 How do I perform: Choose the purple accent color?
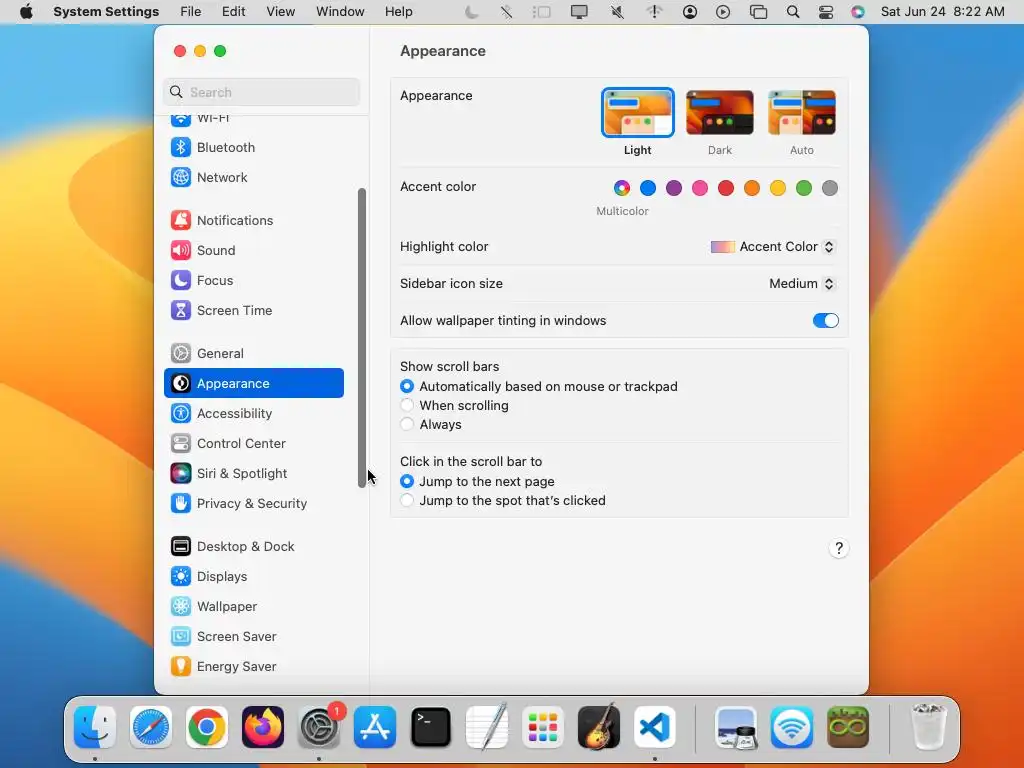point(674,189)
